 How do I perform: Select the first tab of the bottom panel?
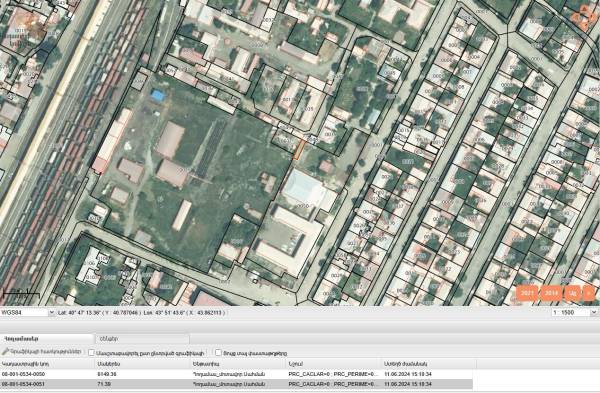pyautogui.click(x=47, y=339)
